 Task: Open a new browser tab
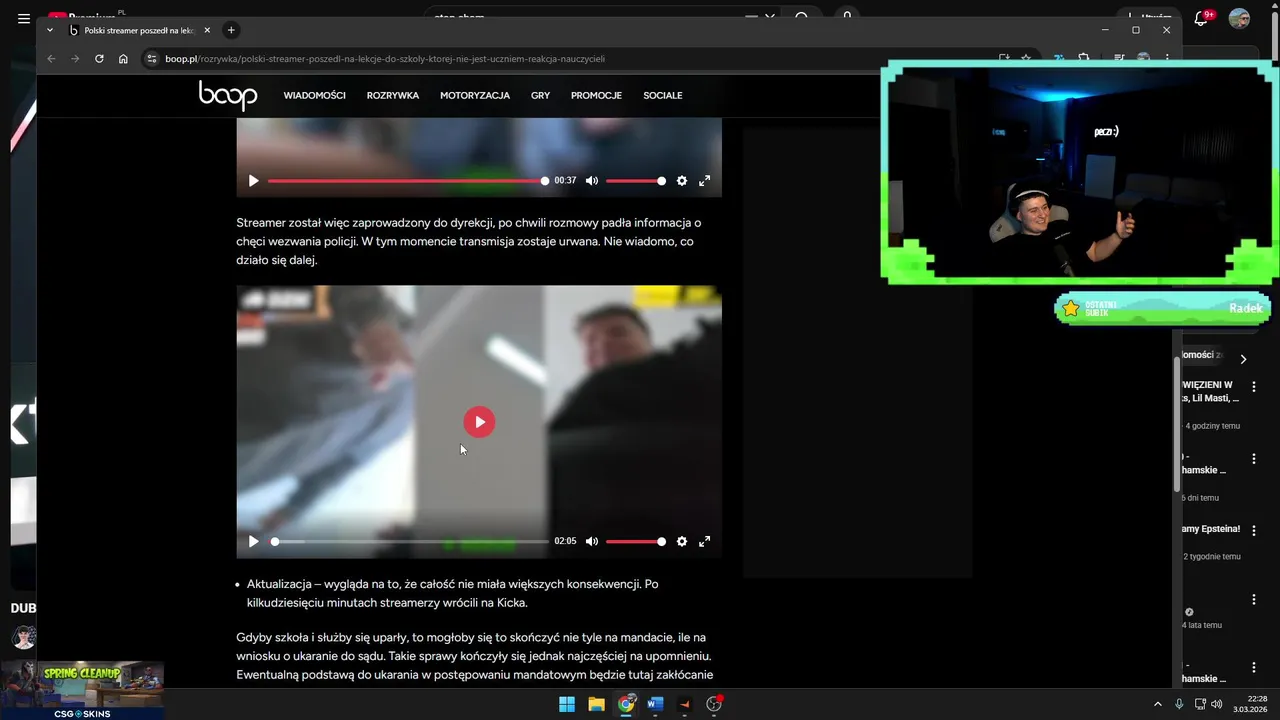point(231,30)
